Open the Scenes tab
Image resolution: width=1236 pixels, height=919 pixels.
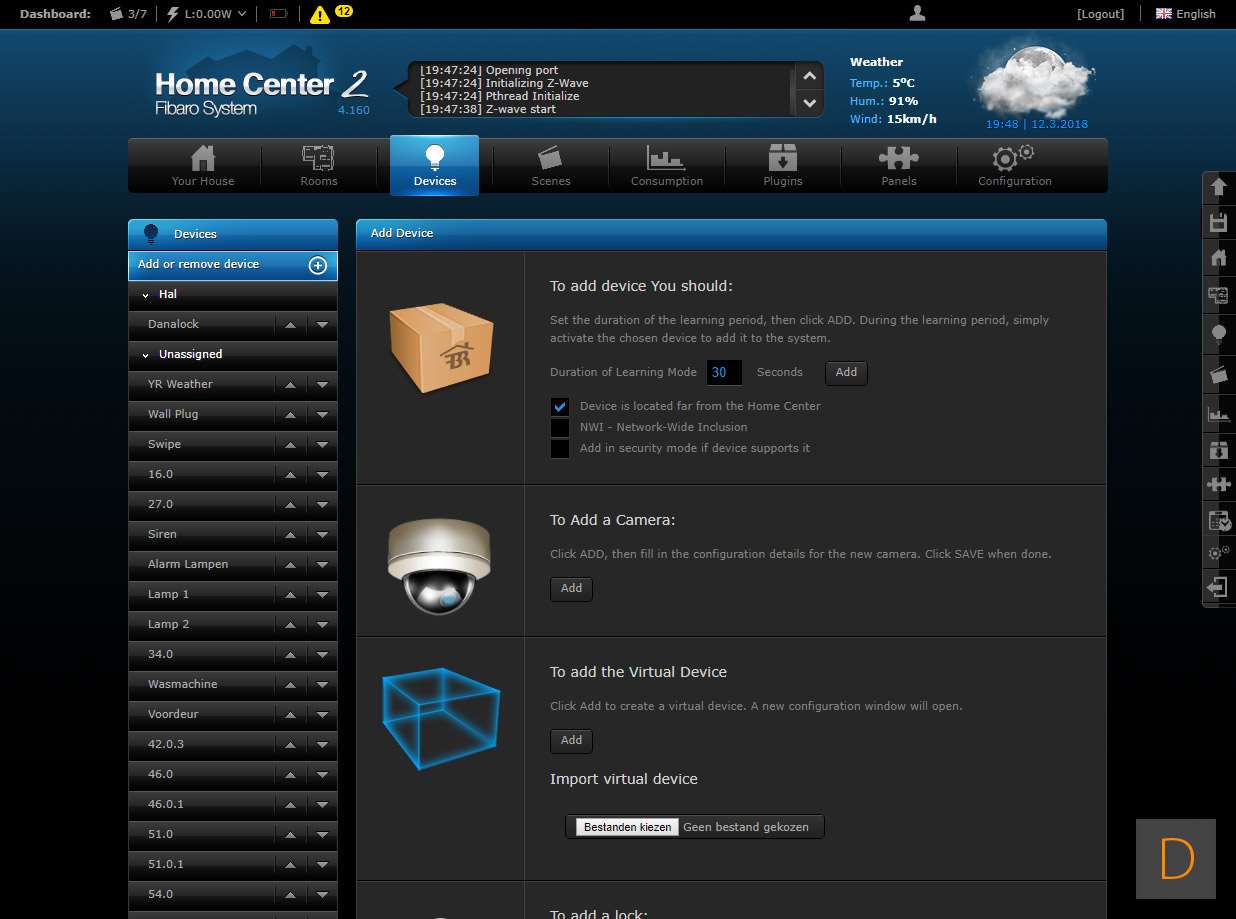(551, 165)
